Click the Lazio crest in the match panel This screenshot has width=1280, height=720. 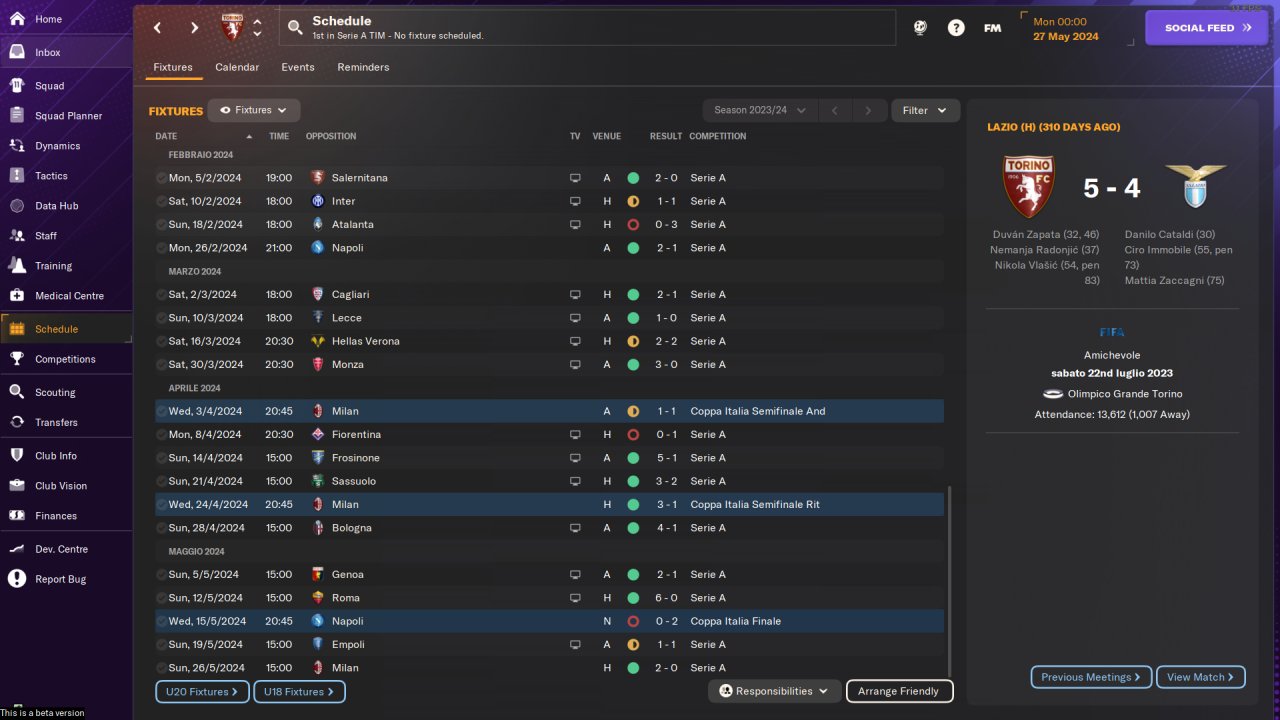tap(1195, 187)
